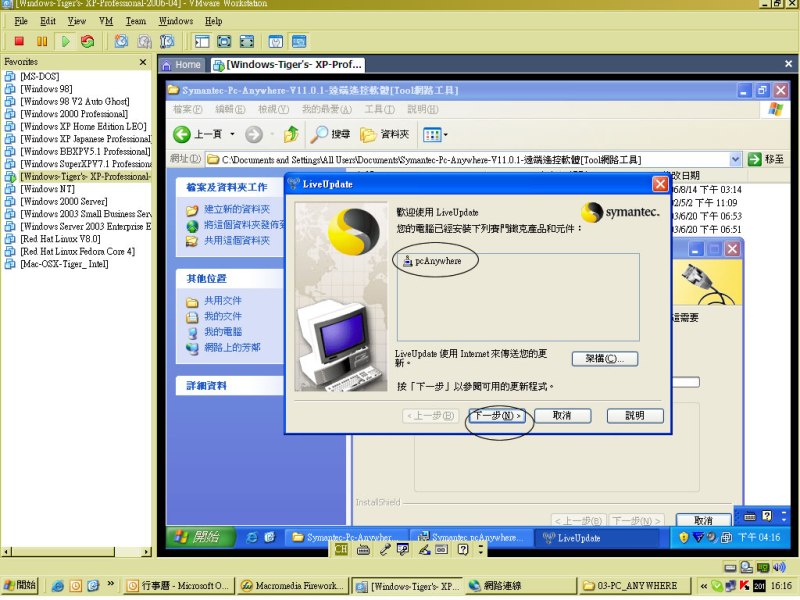Power on the VM with the green play icon
800x600 pixels.
(65, 41)
